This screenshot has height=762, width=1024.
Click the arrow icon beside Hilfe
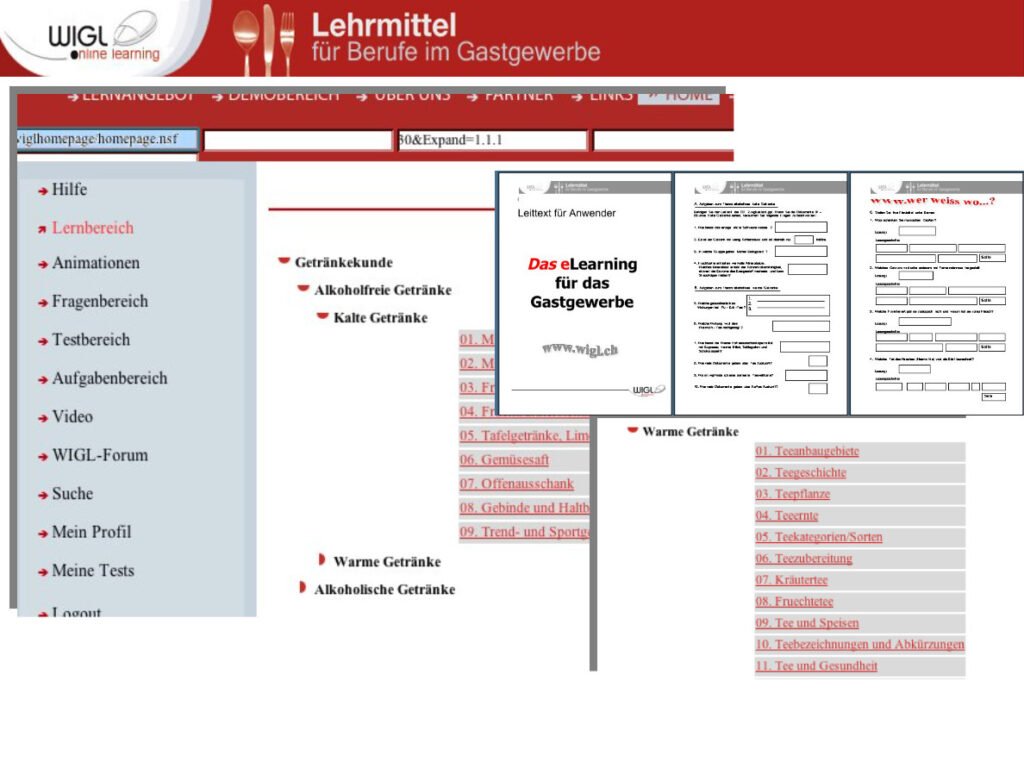(42, 191)
